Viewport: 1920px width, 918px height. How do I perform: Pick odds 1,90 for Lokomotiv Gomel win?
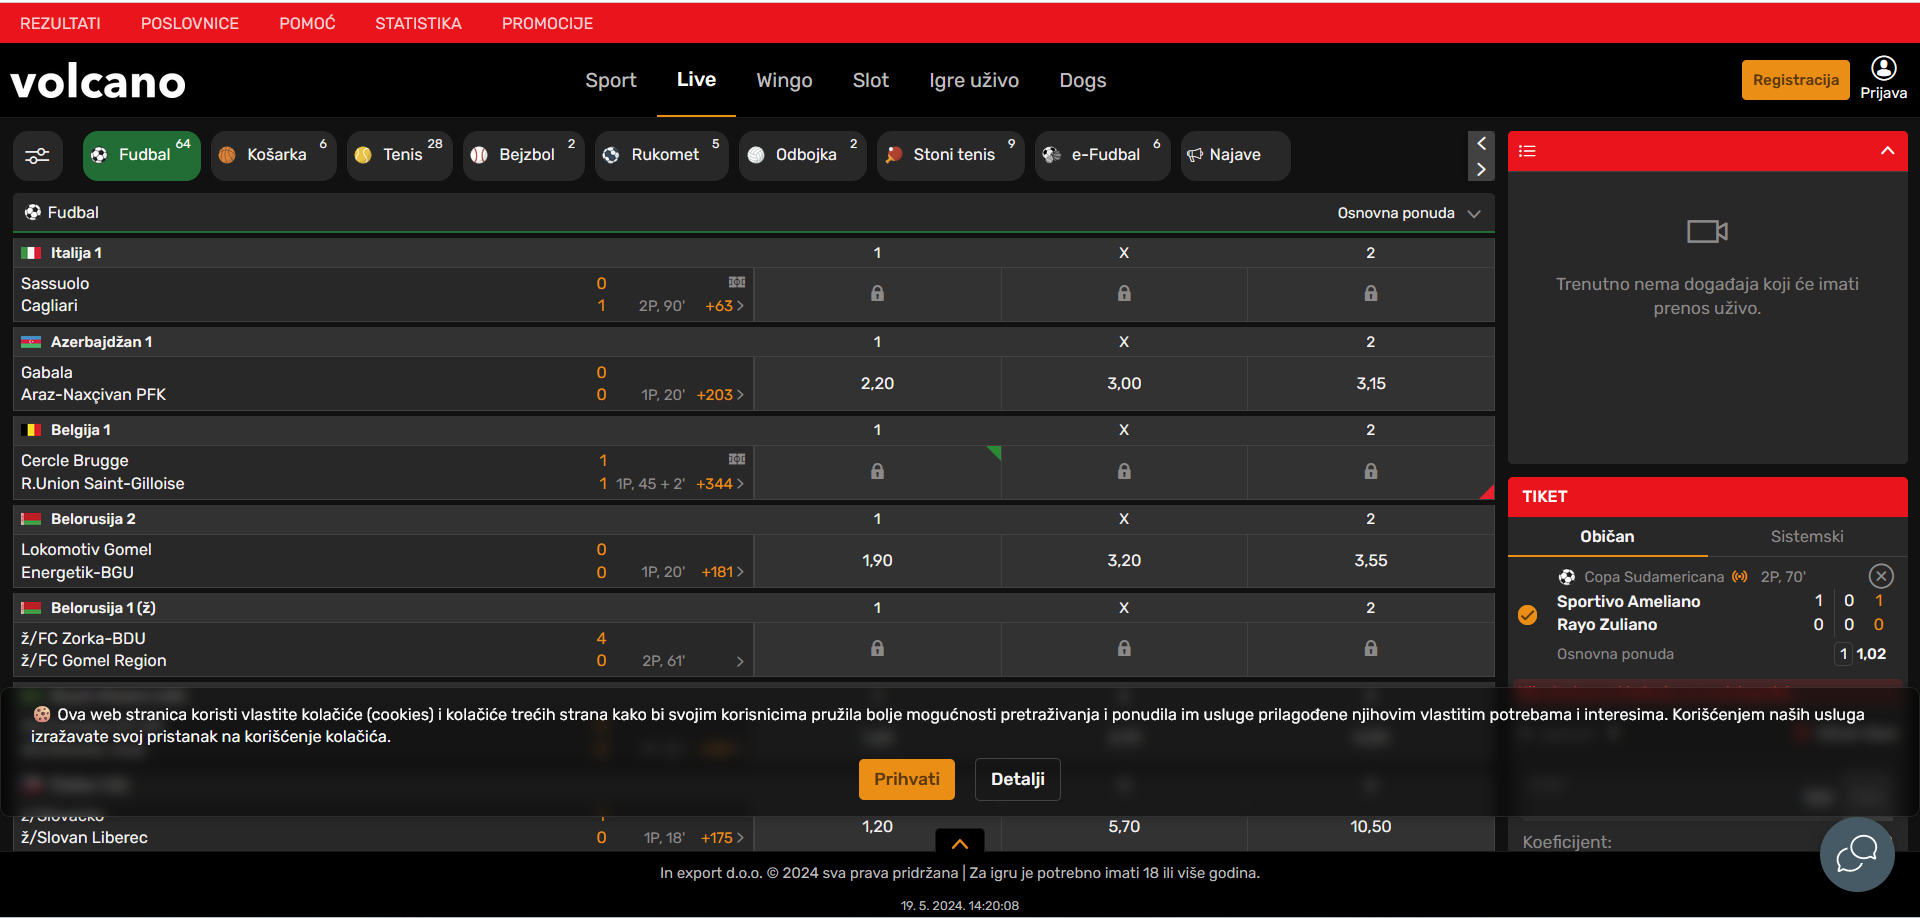pos(877,561)
